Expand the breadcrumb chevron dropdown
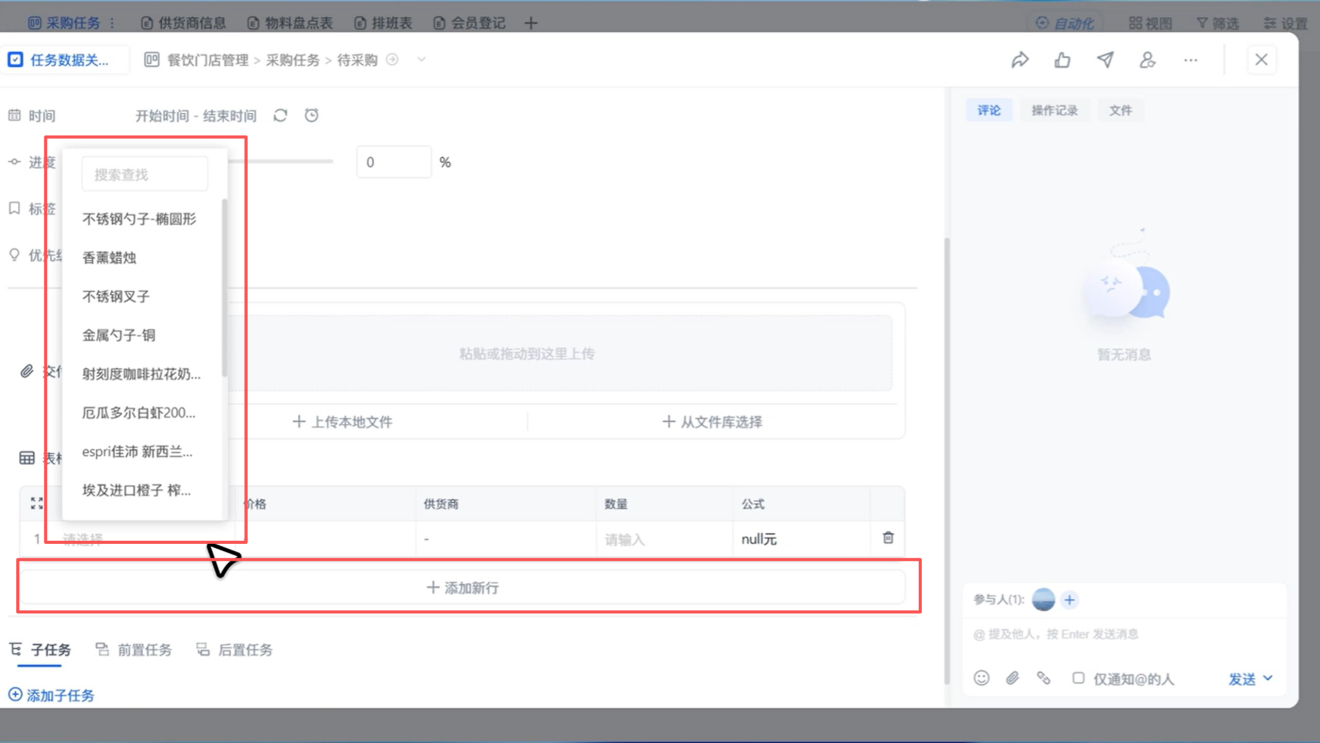The image size is (1320, 743). [x=421, y=60]
